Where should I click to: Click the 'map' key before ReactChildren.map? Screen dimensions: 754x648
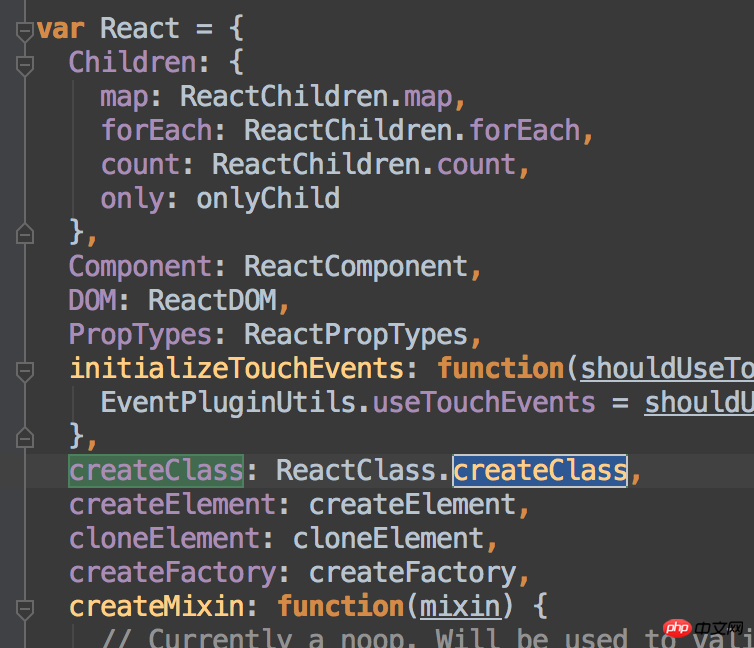(124, 98)
